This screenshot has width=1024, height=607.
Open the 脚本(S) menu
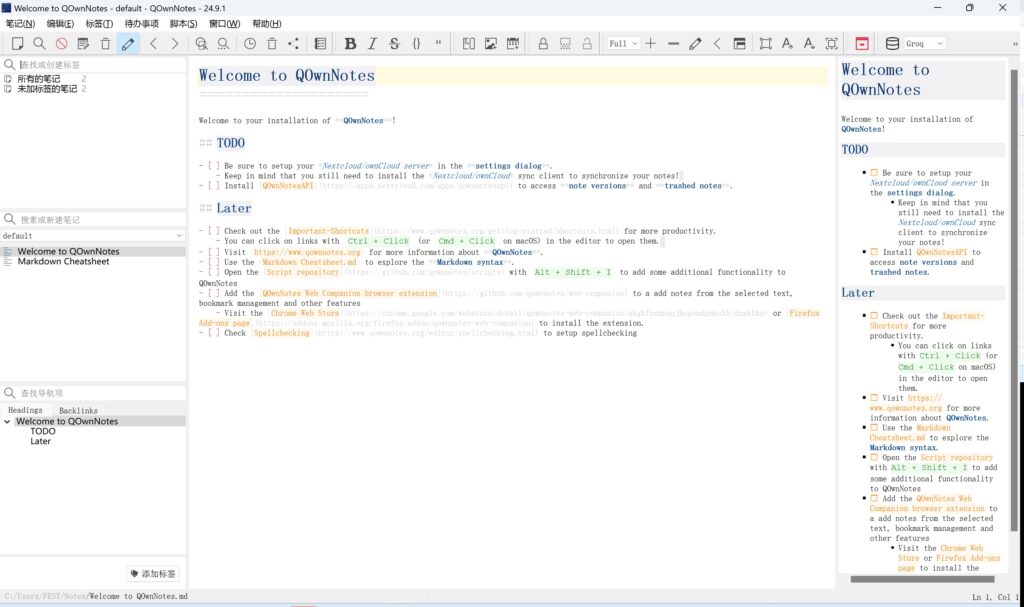183,24
